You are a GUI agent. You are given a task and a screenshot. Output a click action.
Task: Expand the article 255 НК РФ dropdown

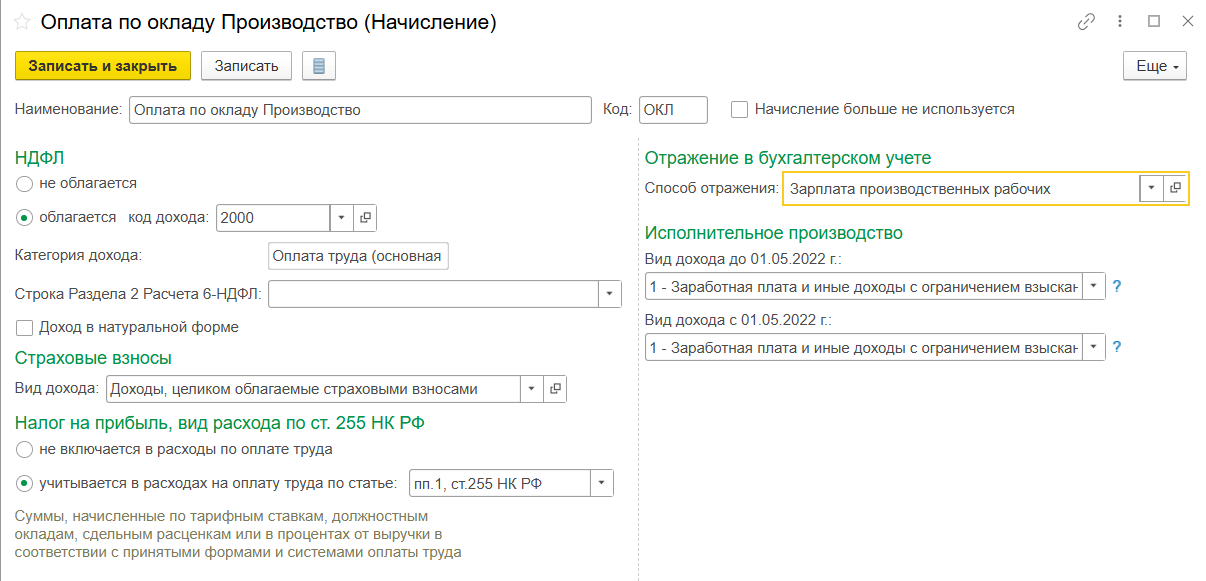(x=601, y=484)
